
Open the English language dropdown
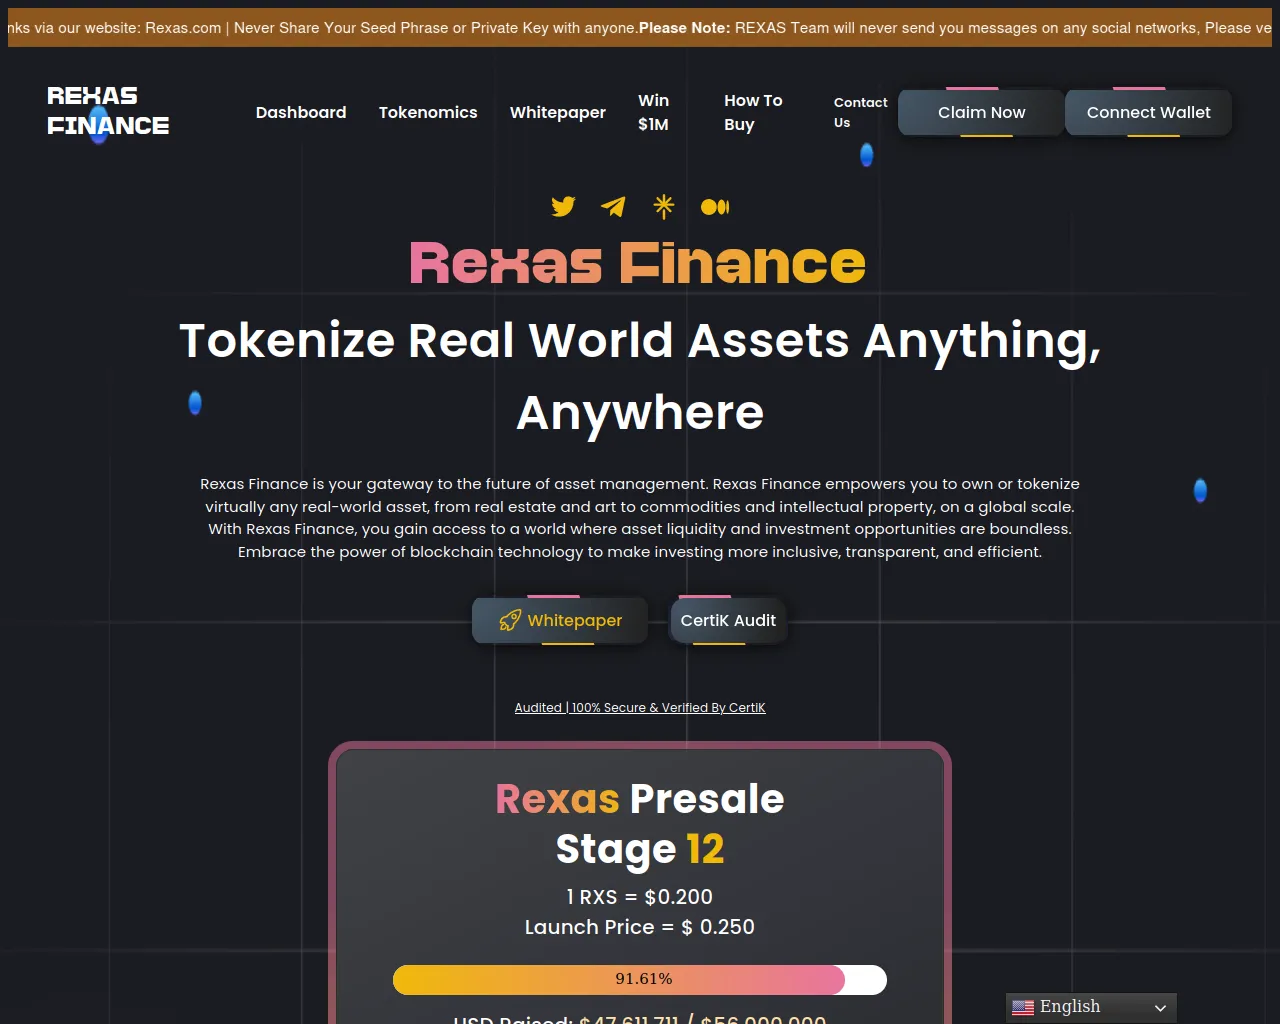1091,1007
